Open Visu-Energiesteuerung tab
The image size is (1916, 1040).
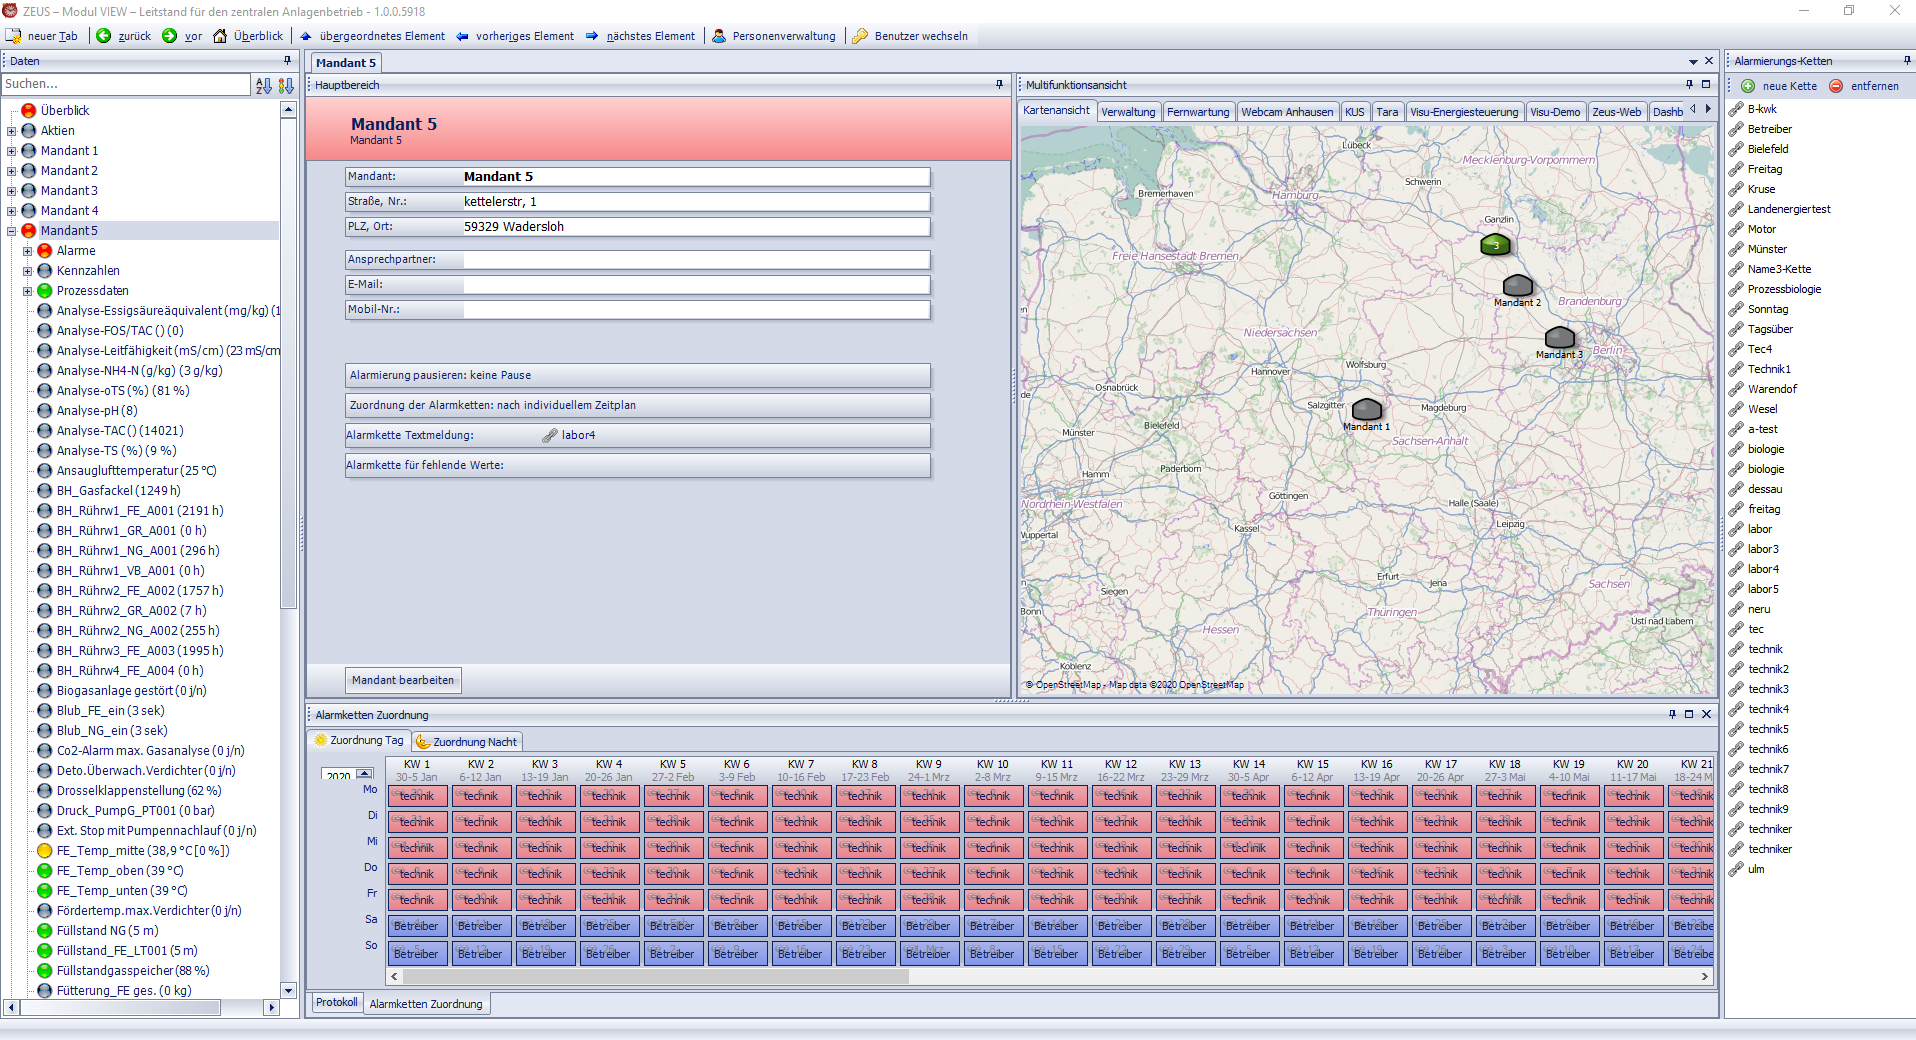coord(1464,112)
